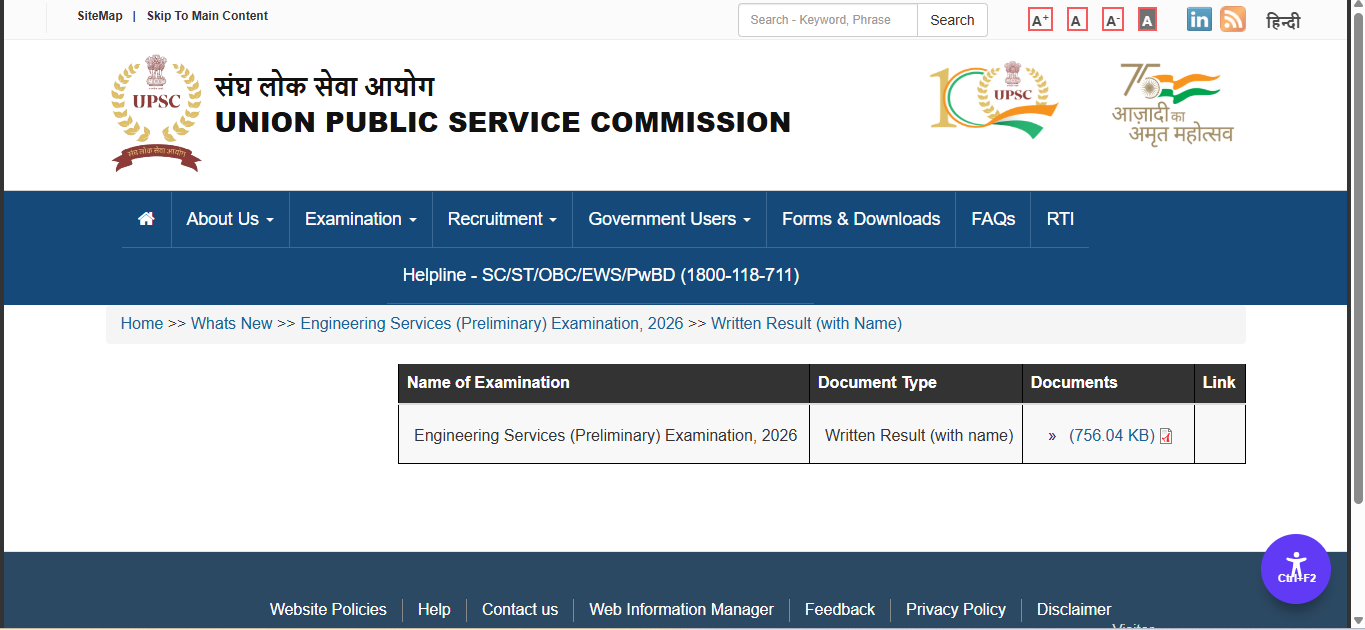
Task: Open the accessibility tools floating button
Action: [1295, 568]
